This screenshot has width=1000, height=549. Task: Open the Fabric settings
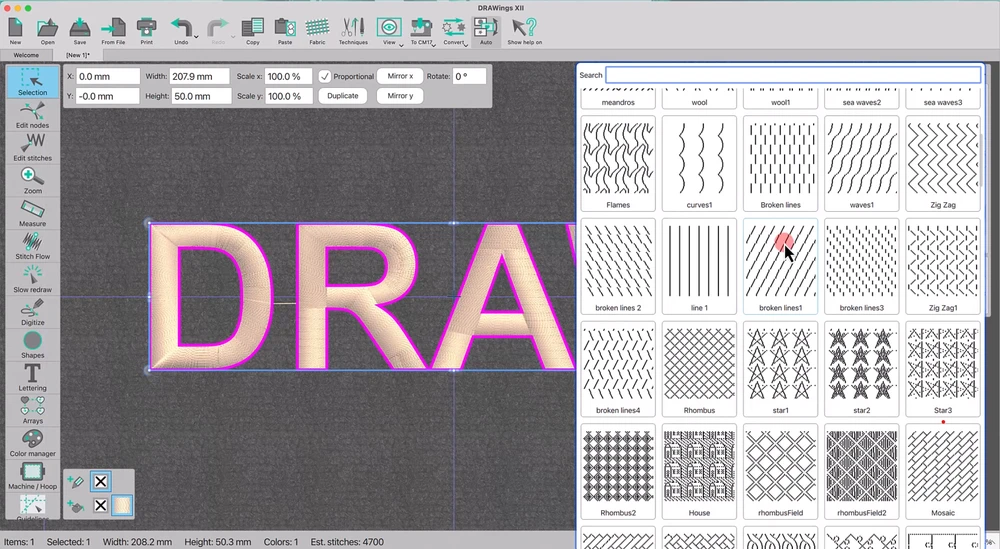coord(317,29)
